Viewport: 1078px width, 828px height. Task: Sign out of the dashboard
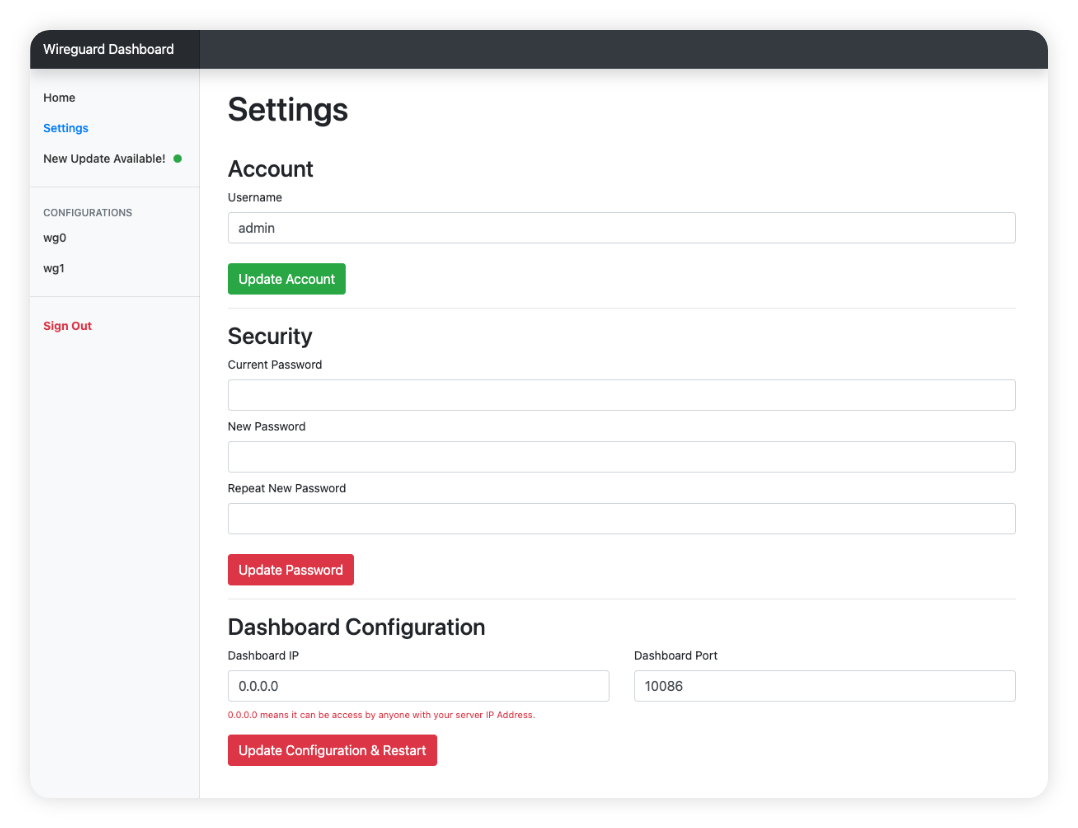coord(67,326)
